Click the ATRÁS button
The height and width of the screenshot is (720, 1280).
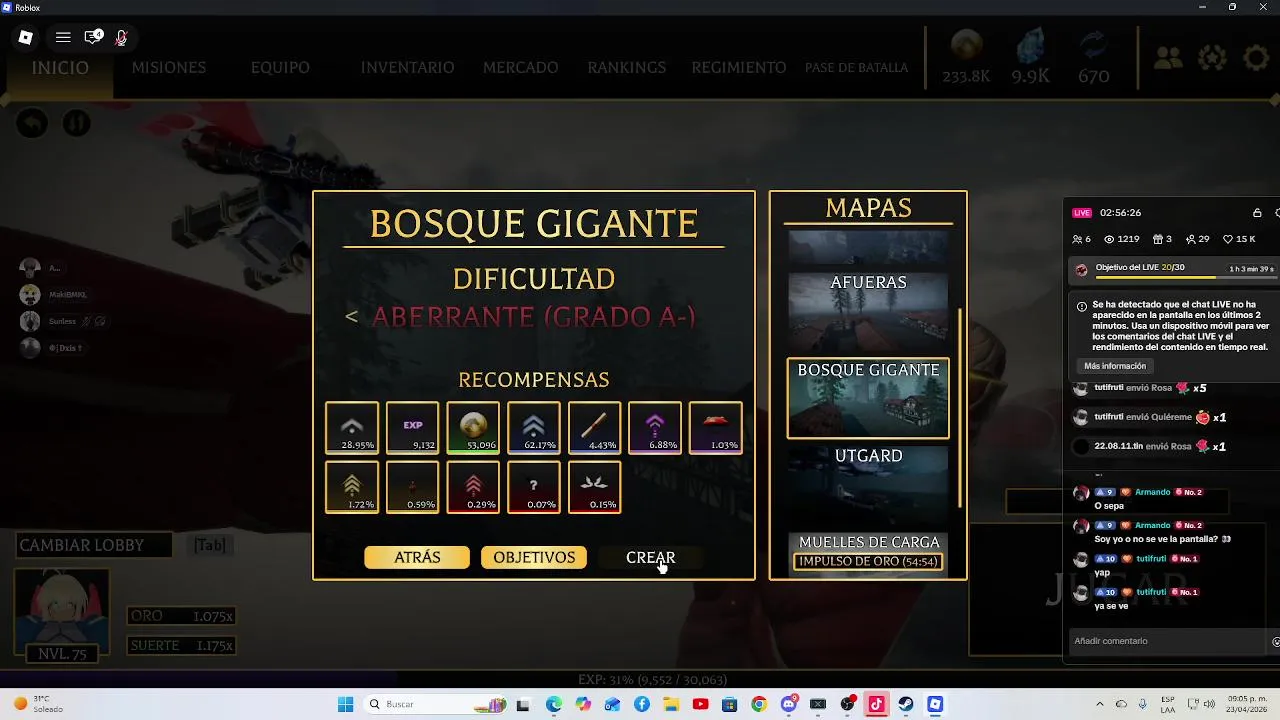pyautogui.click(x=417, y=557)
